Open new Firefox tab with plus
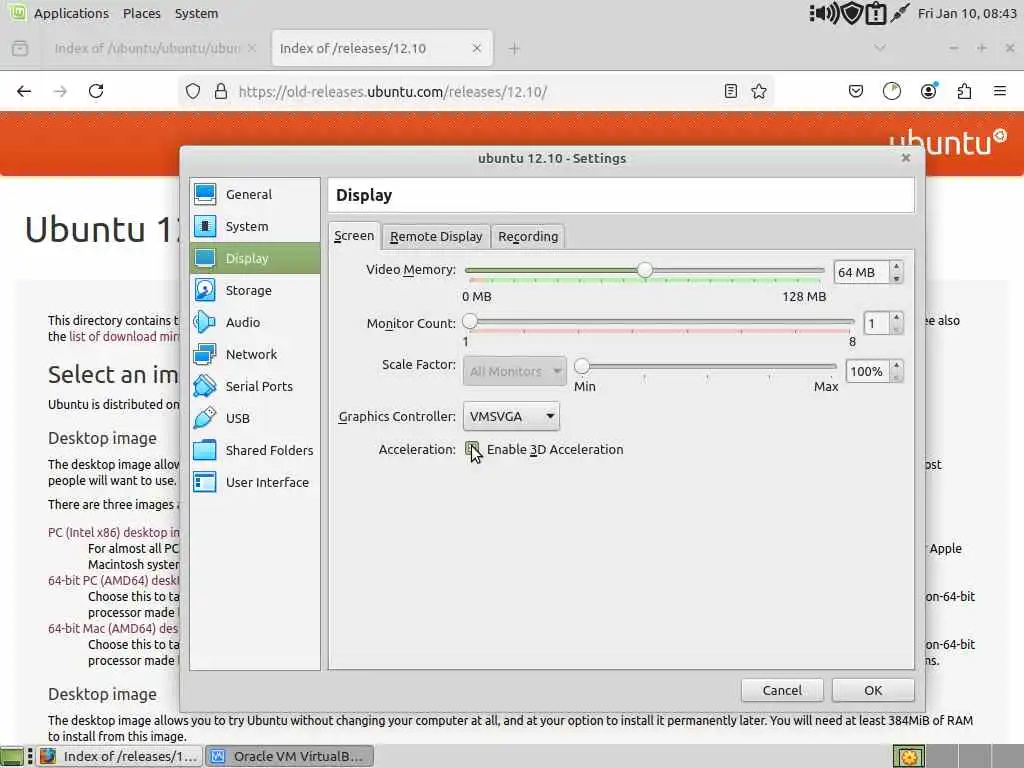The image size is (1024, 768). [x=514, y=48]
